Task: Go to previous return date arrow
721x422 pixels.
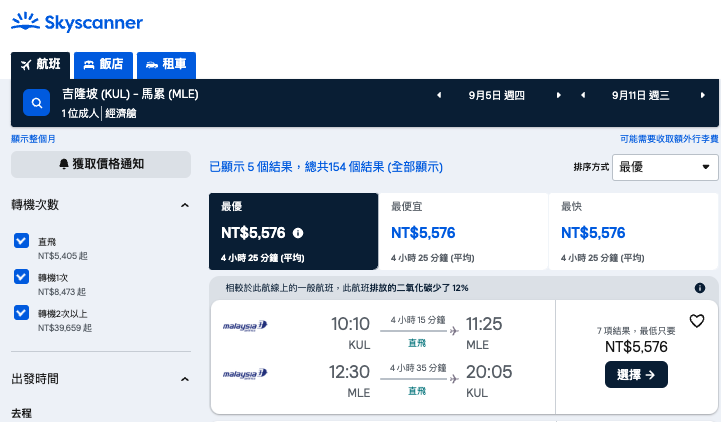Action: click(x=583, y=95)
